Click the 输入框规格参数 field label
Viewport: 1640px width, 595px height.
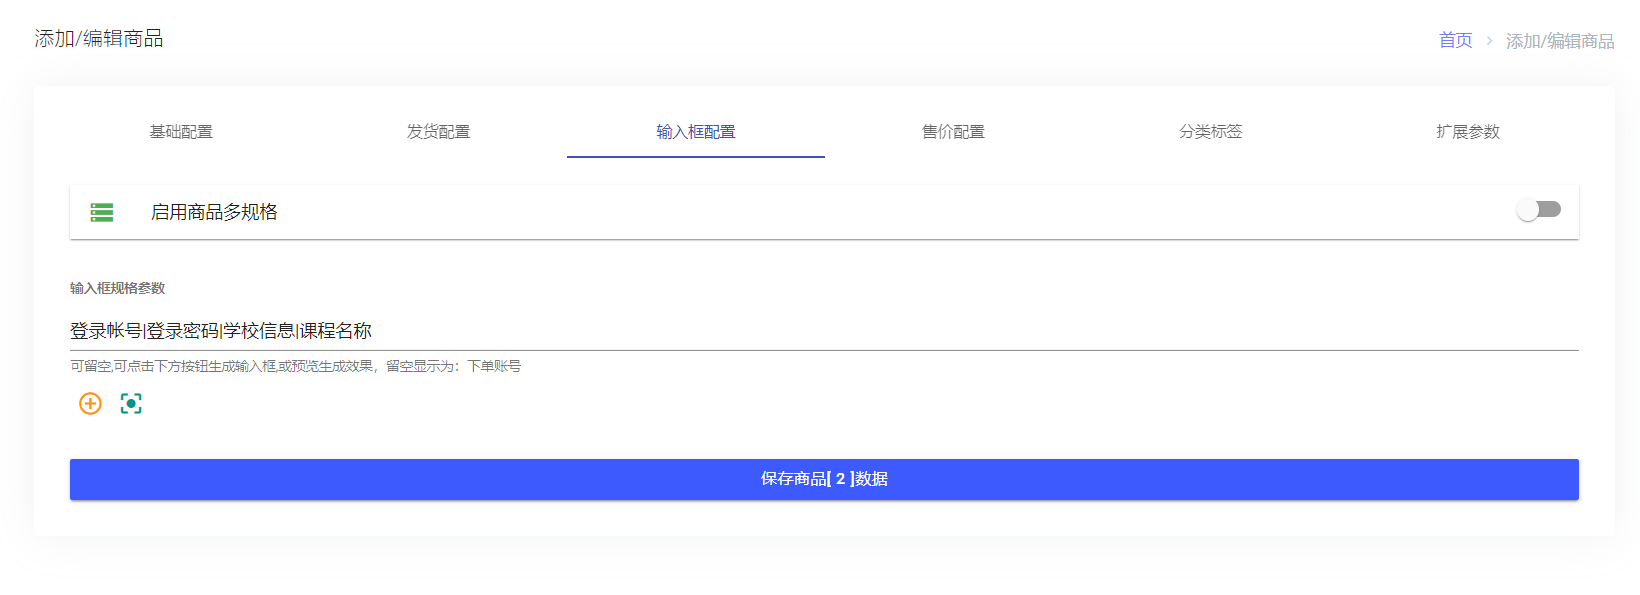[117, 288]
